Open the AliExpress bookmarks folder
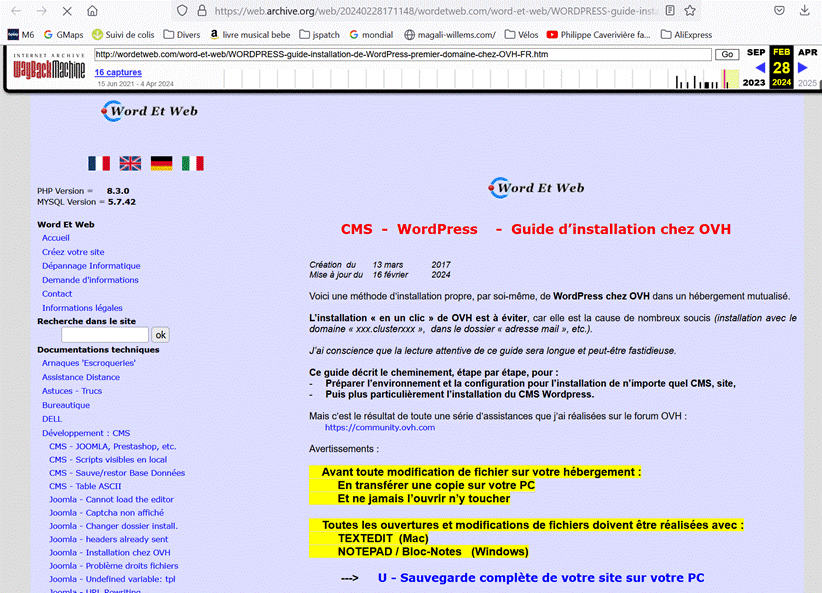This screenshot has width=822, height=593. tap(686, 35)
